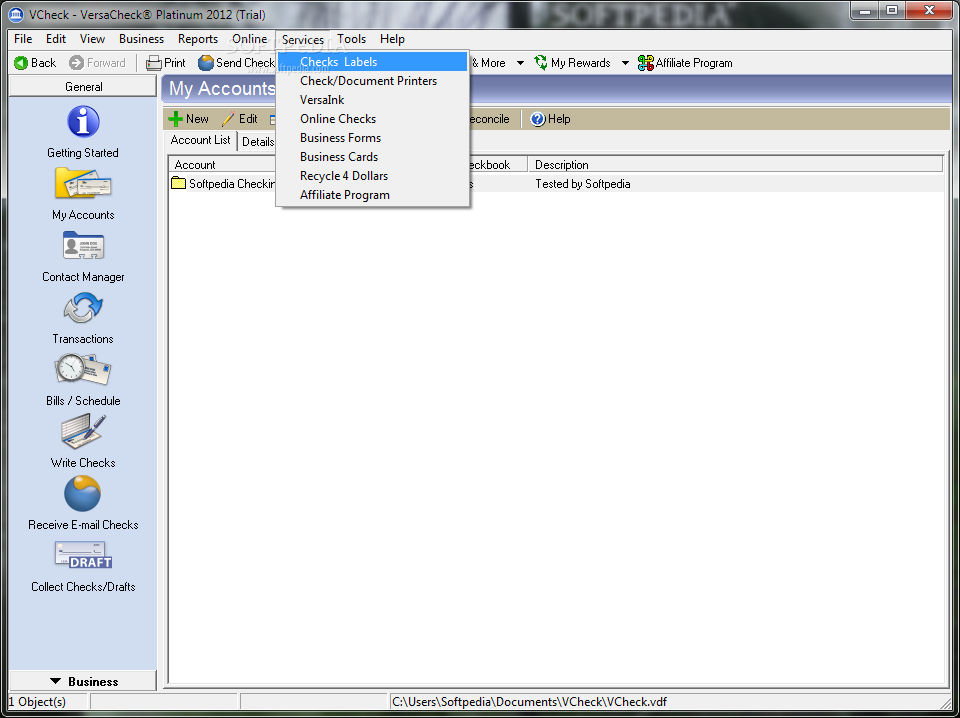The image size is (960, 718).
Task: Open the Collect Checks/Drafts icon
Action: click(83, 556)
